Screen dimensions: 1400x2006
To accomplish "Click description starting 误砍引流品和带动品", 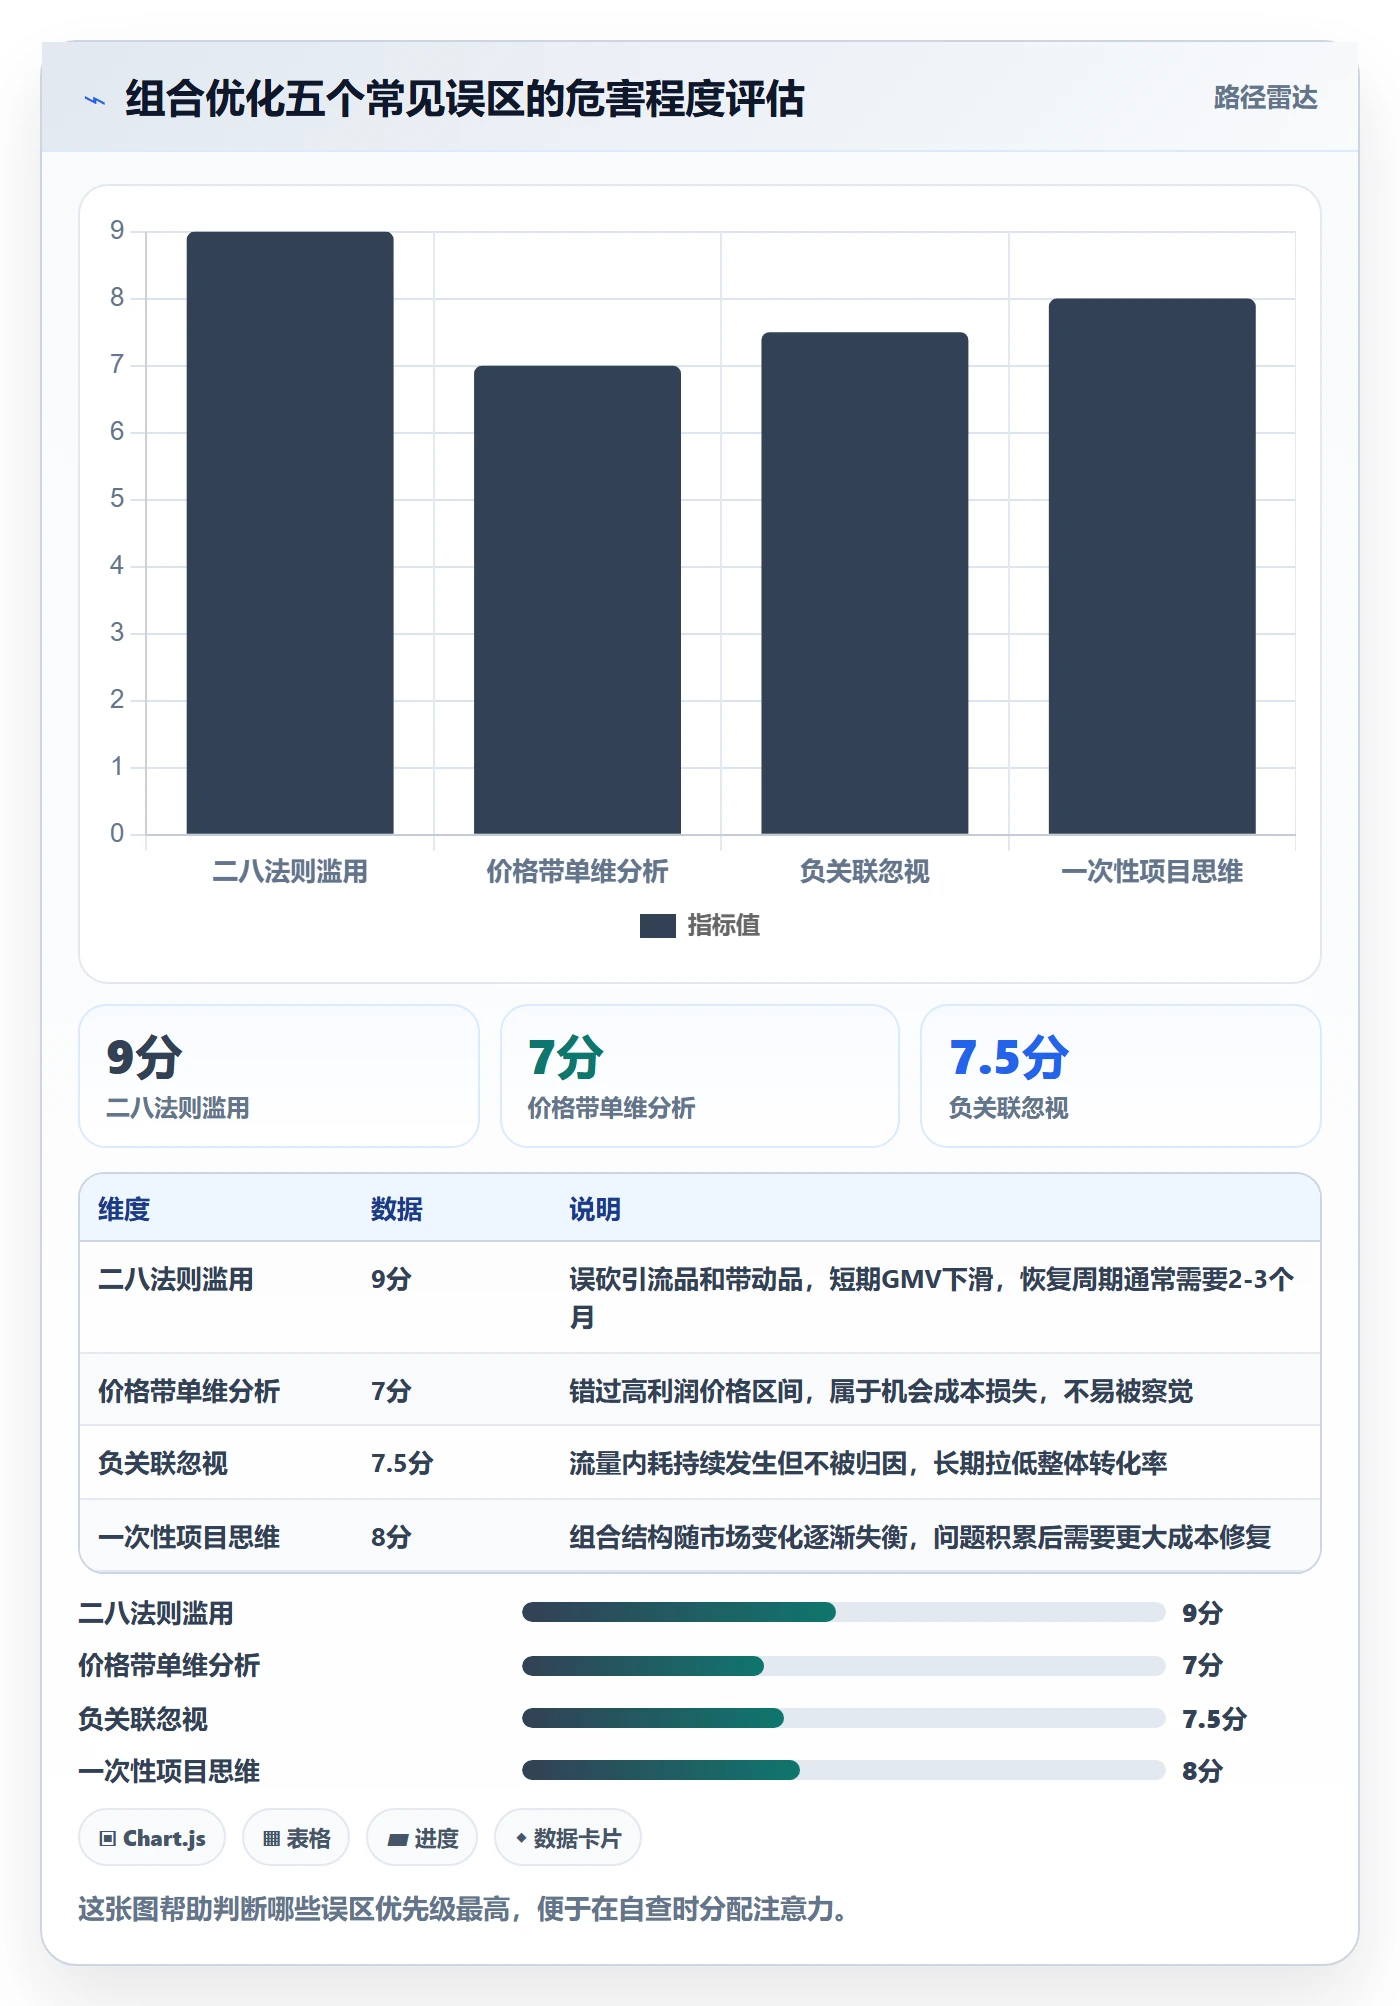I will [x=932, y=1298].
